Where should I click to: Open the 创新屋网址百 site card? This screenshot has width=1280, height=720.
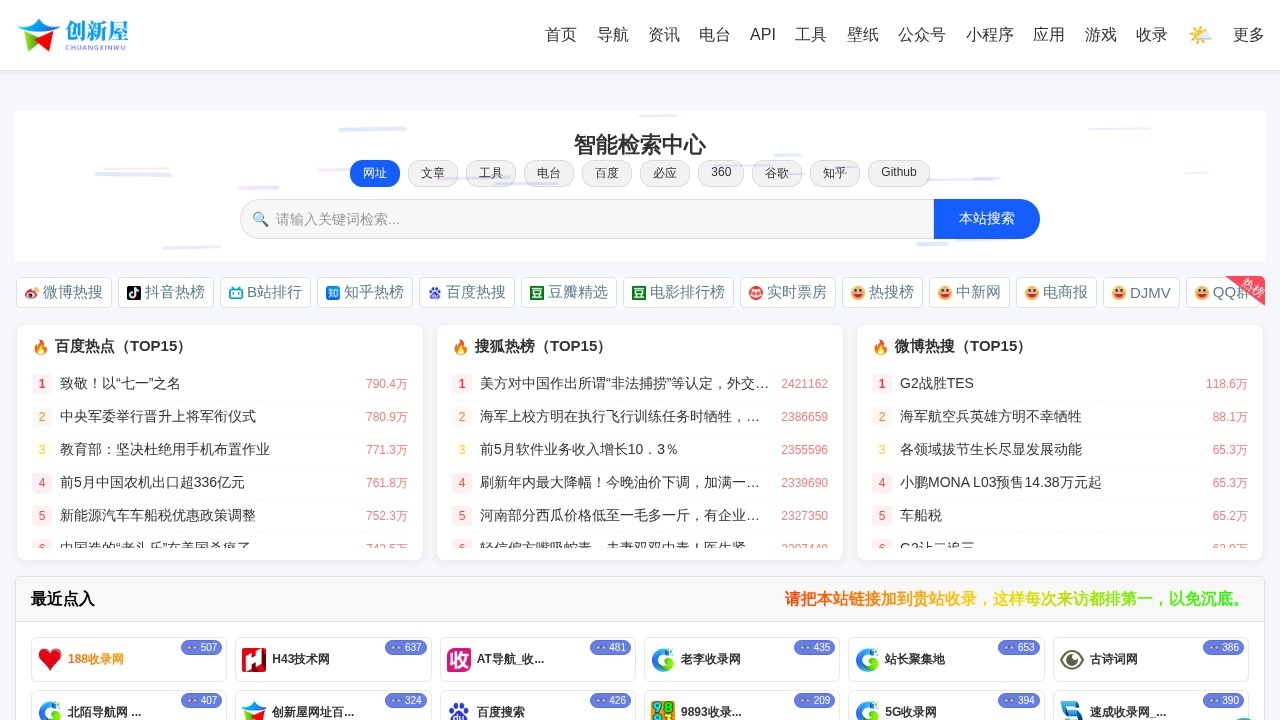point(333,706)
